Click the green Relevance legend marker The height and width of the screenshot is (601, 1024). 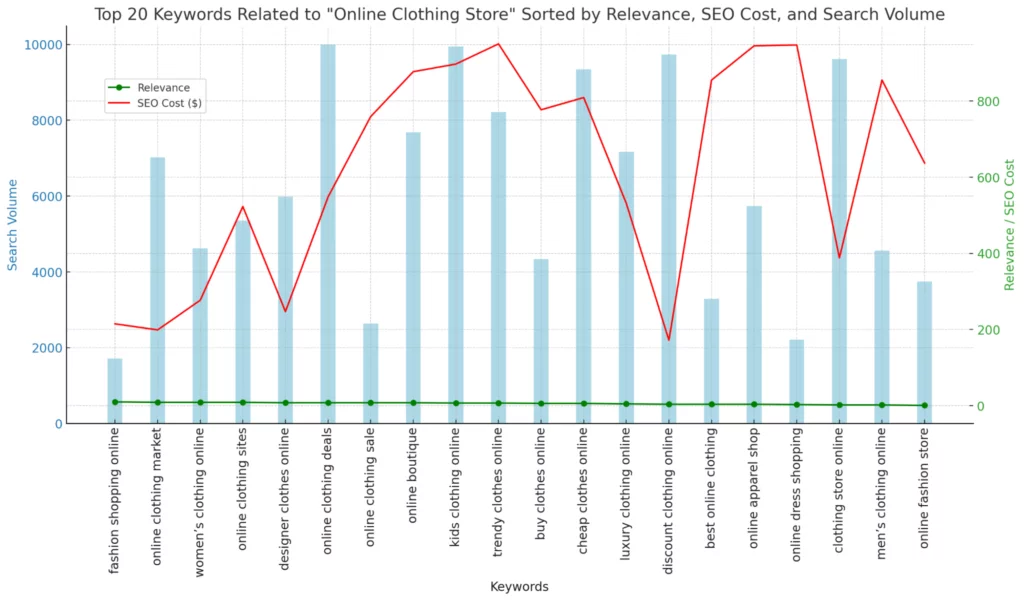120,88
